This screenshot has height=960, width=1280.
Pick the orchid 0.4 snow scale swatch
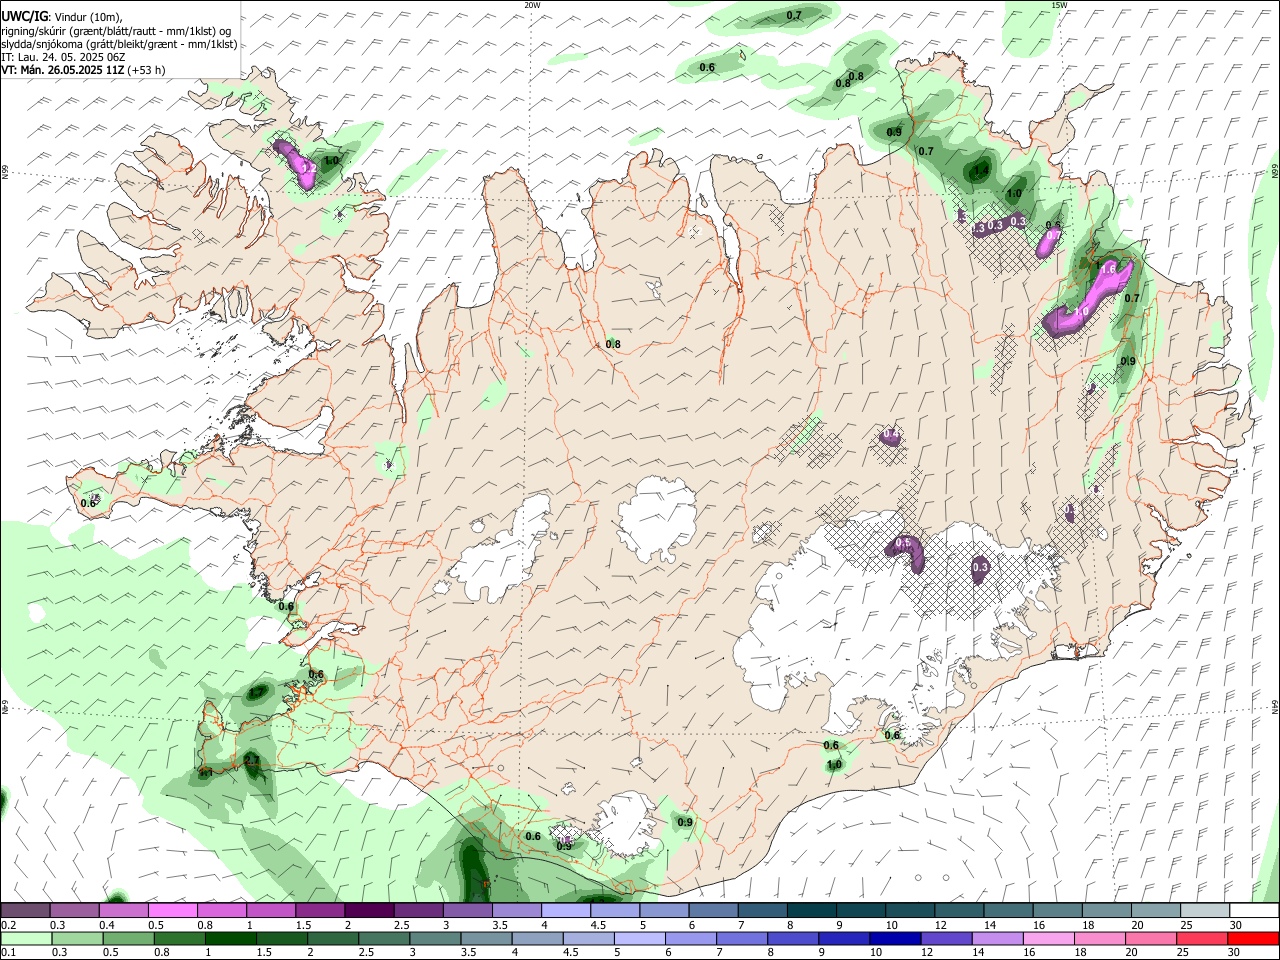[x=123, y=910]
